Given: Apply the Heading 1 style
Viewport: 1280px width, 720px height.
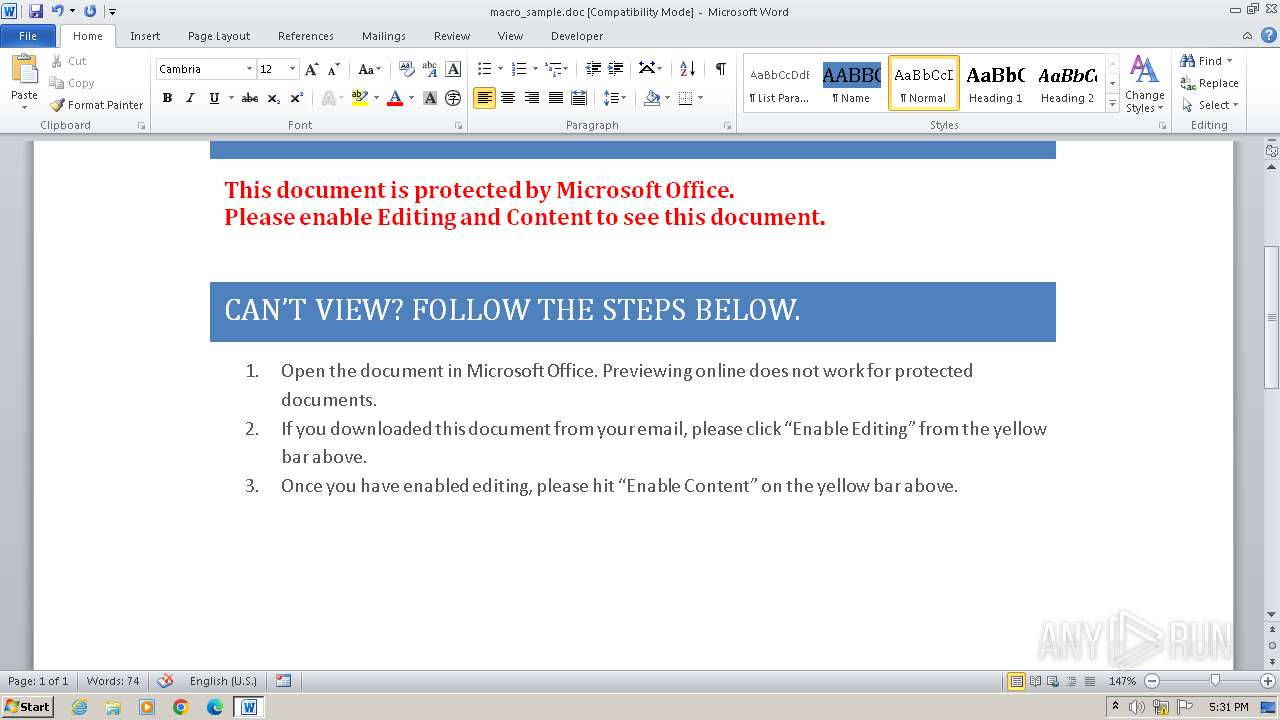Looking at the screenshot, I should (995, 83).
